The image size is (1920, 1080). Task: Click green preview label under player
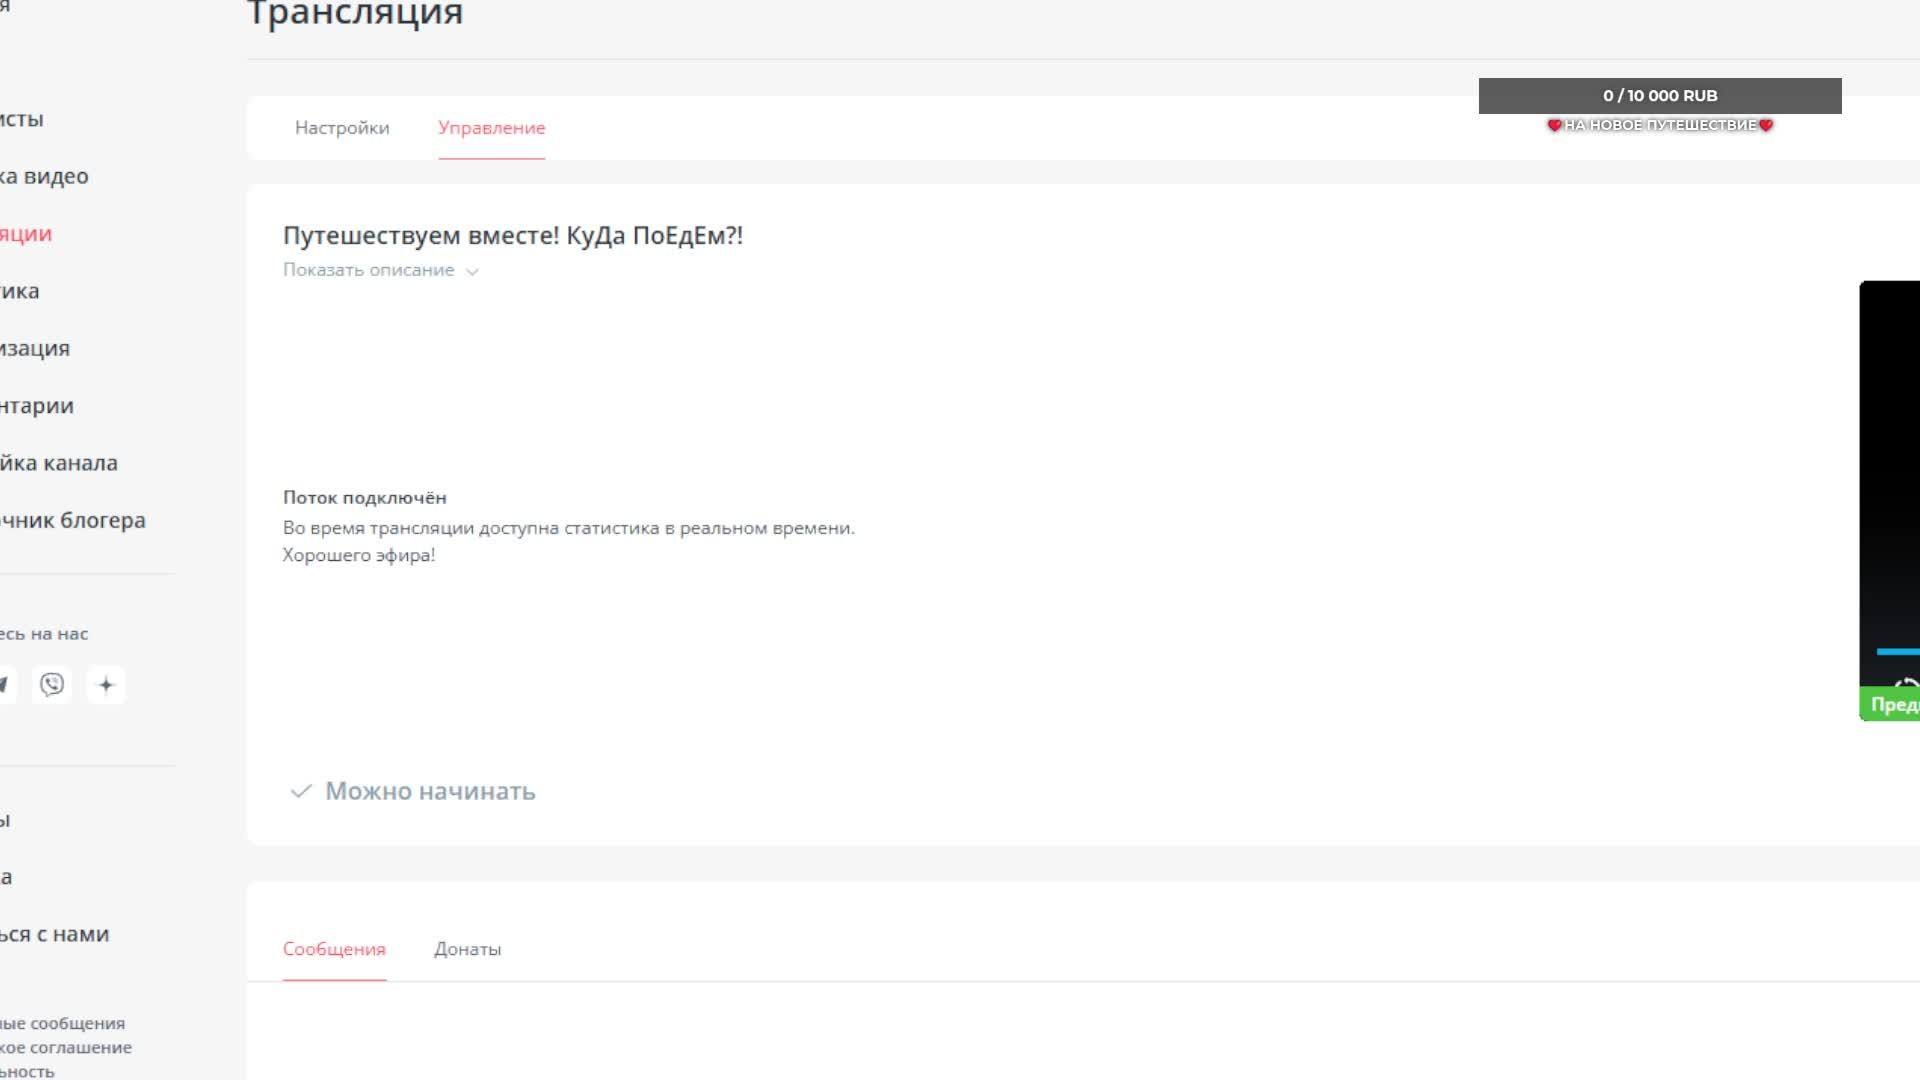pos(1892,704)
